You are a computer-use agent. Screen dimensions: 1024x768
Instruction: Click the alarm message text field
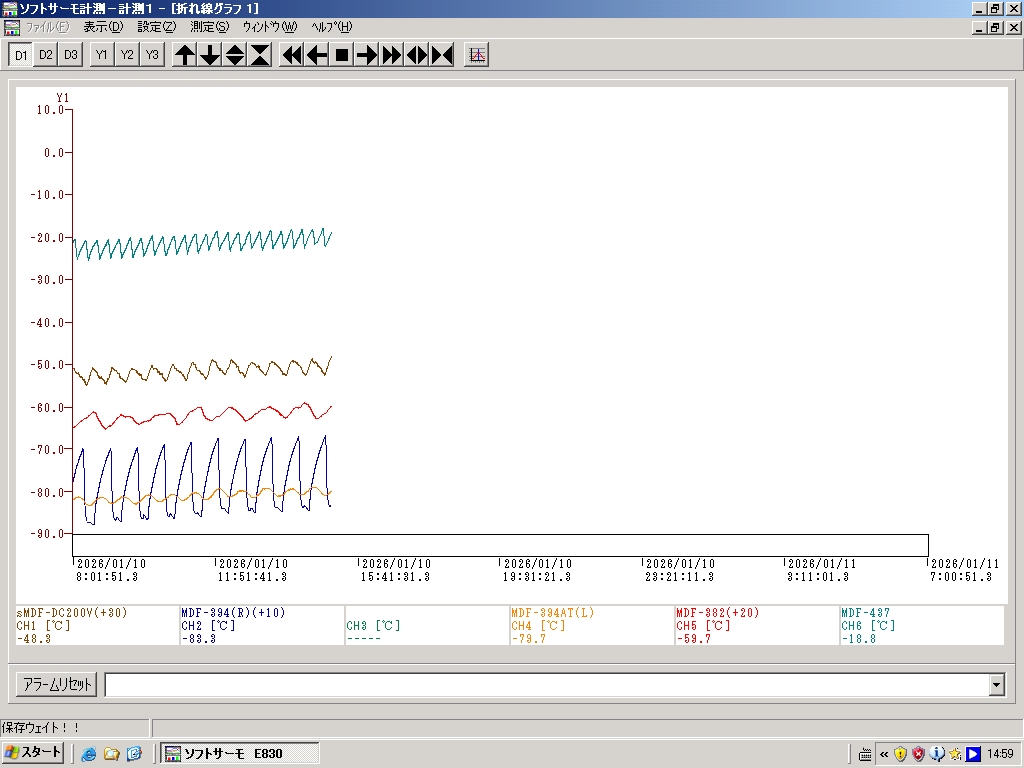pyautogui.click(x=546, y=685)
